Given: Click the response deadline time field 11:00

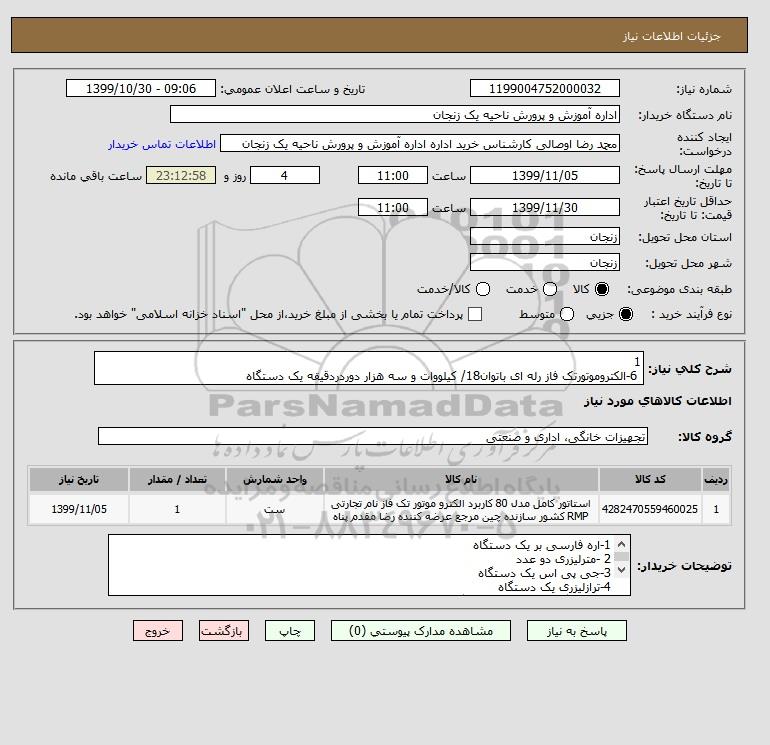Looking at the screenshot, I should point(393,175).
